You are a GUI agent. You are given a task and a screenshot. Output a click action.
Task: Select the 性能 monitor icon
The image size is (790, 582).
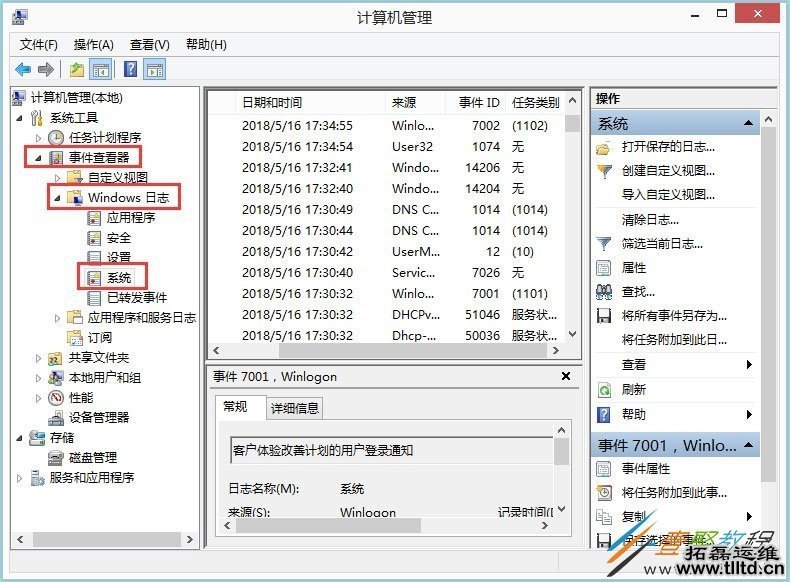[x=55, y=398]
